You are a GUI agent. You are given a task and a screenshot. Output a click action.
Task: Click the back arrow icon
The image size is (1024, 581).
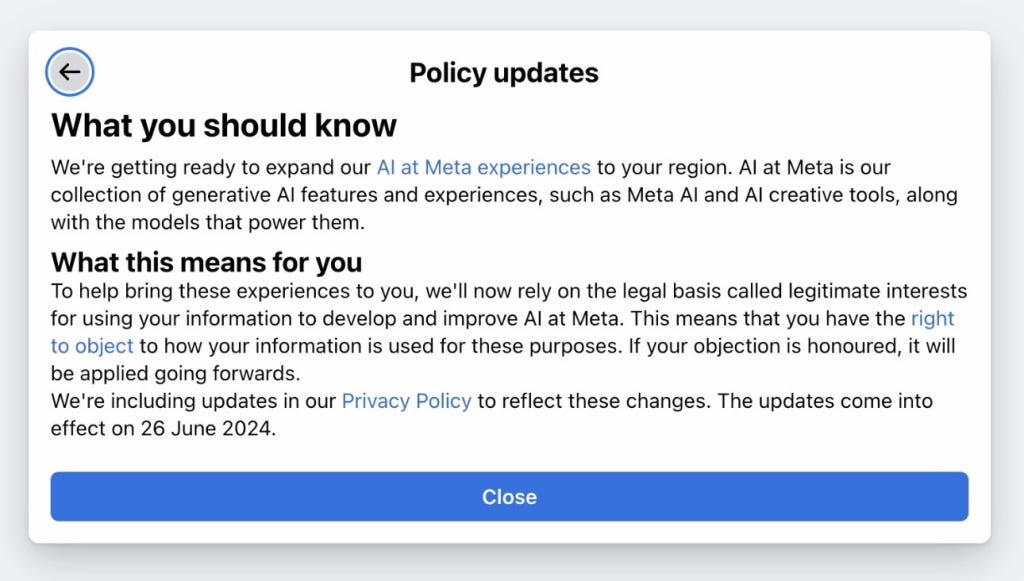[69, 73]
